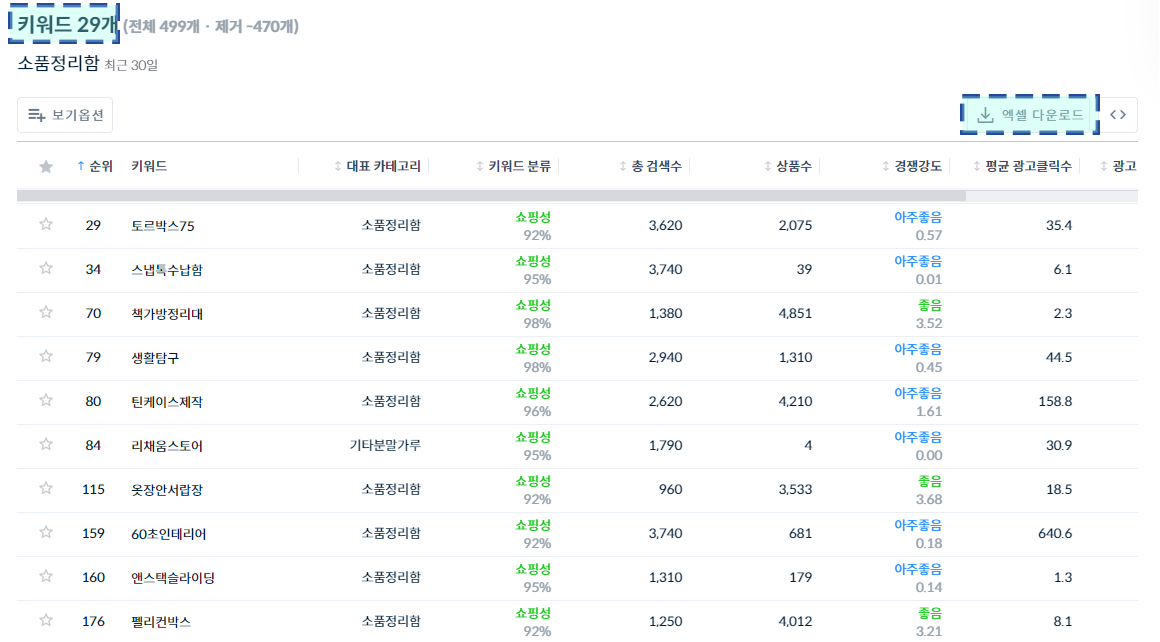Viewport: 1160px width, 642px height.
Task: Star the 펠리컨박스 keyword row
Action: point(46,621)
